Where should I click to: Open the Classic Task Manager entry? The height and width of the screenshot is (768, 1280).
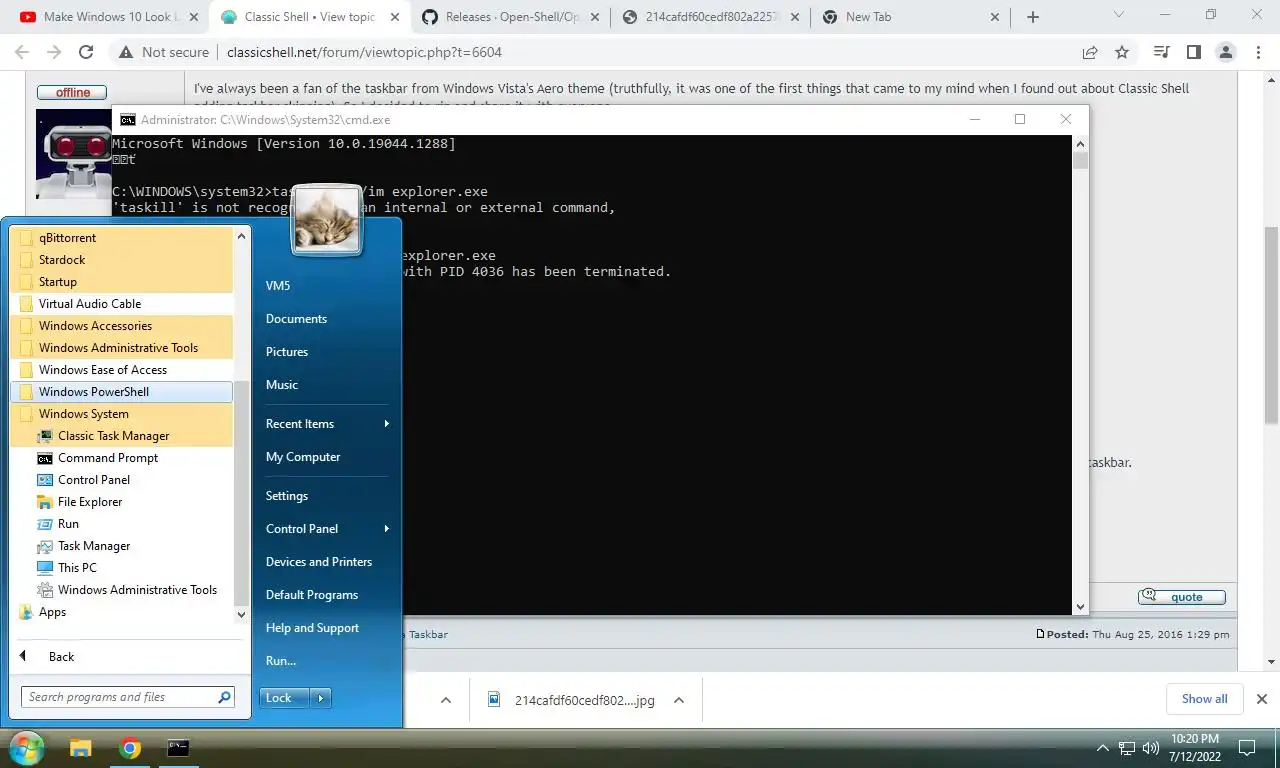click(x=113, y=436)
